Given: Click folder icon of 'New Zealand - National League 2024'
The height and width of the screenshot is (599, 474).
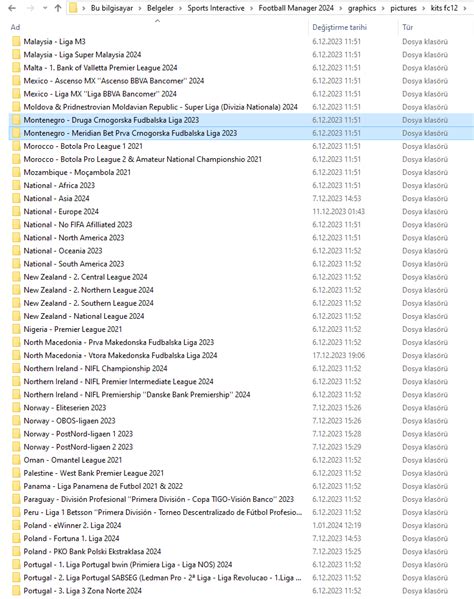Looking at the screenshot, I should point(16,316).
